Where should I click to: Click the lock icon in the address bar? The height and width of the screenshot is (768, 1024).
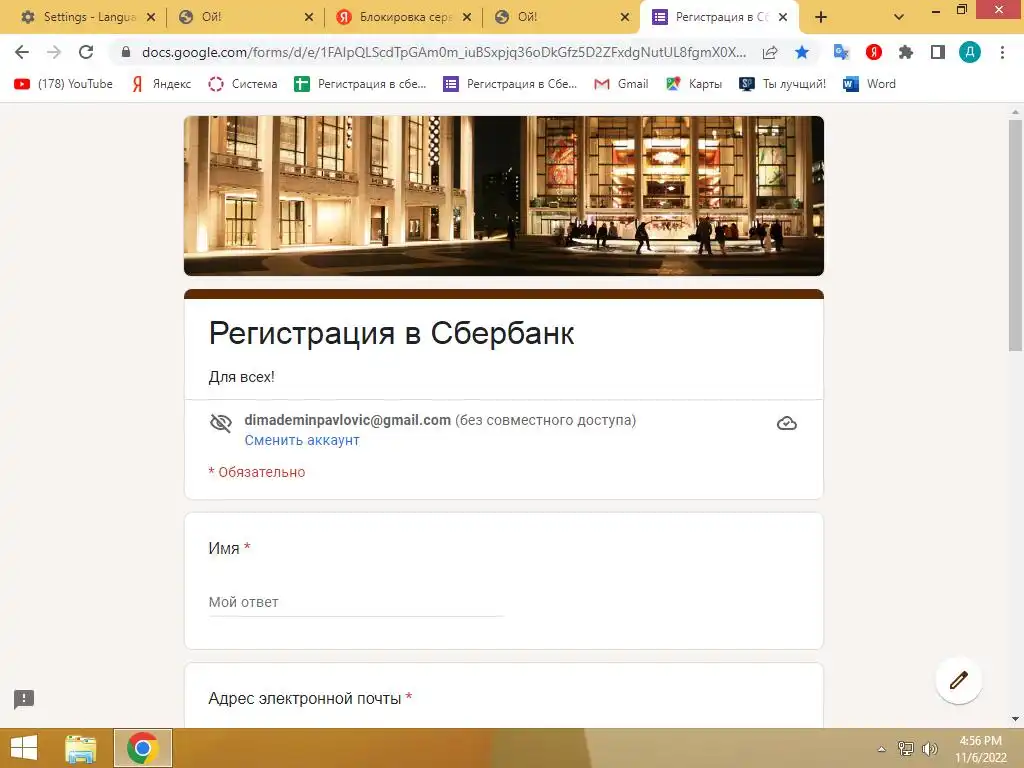click(126, 52)
